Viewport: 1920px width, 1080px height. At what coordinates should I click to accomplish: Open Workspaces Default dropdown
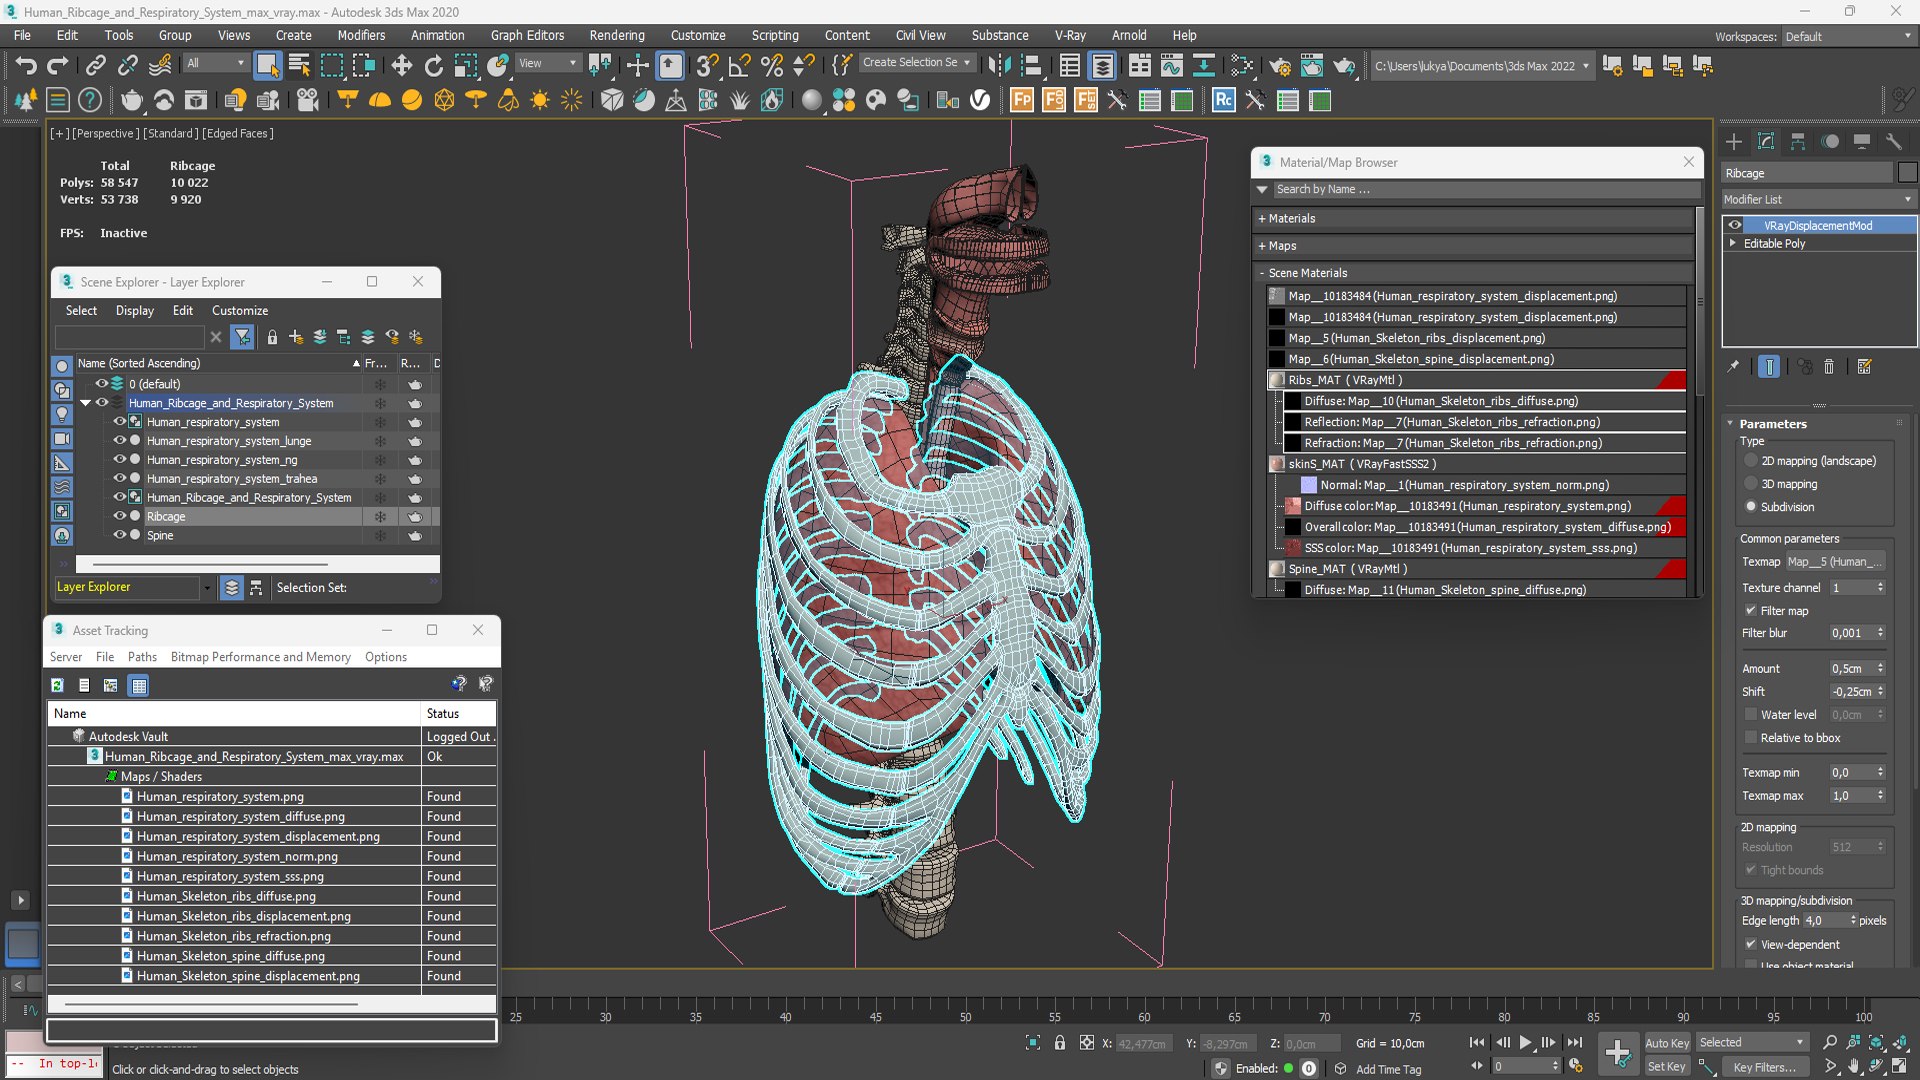pos(1849,37)
